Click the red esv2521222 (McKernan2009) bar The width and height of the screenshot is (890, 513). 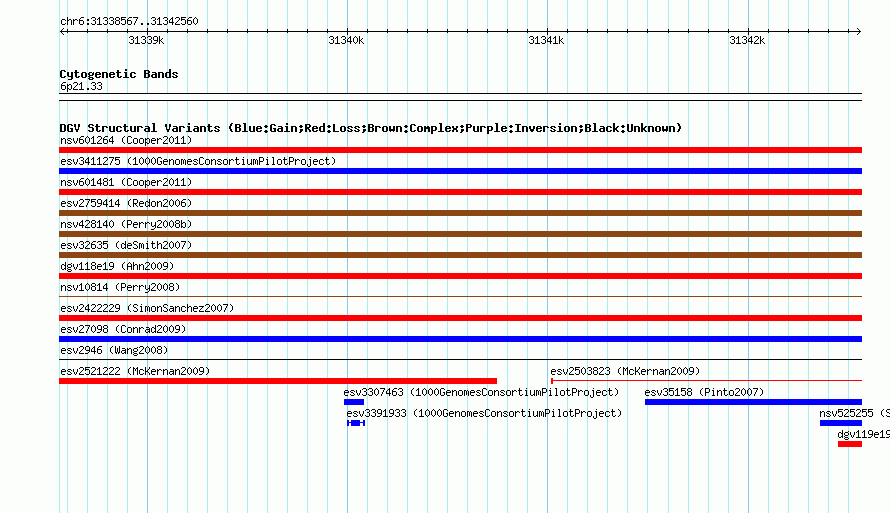click(x=278, y=381)
